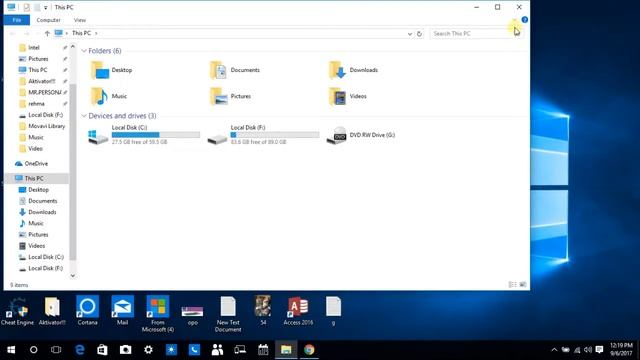Open the desktop image shortcut labeled 54
The width and height of the screenshot is (640, 360).
point(263,310)
